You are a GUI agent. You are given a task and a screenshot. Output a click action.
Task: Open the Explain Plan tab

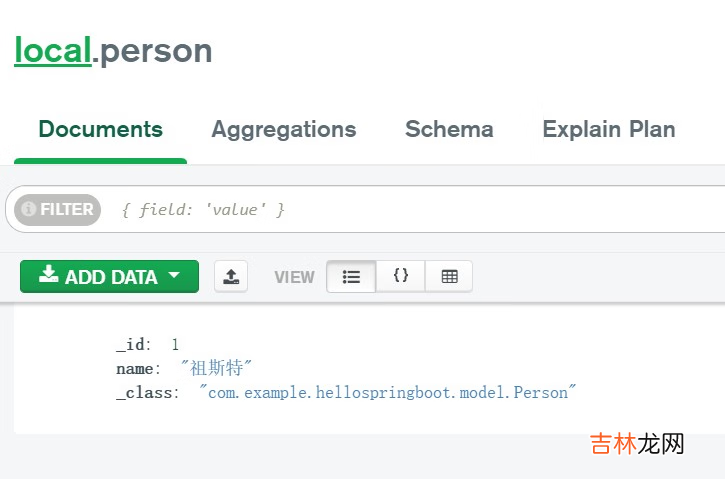pos(608,130)
